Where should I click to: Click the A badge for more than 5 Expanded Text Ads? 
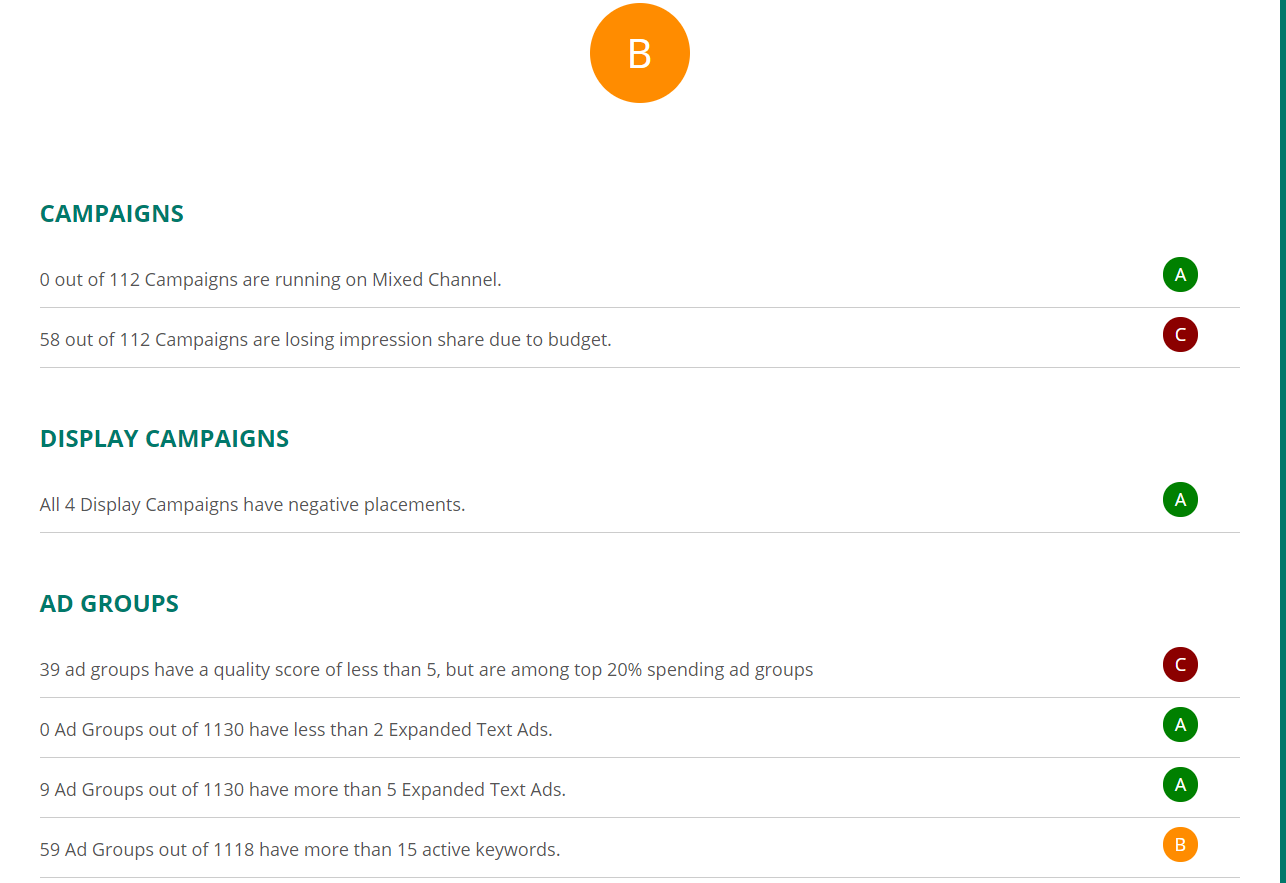(1180, 785)
